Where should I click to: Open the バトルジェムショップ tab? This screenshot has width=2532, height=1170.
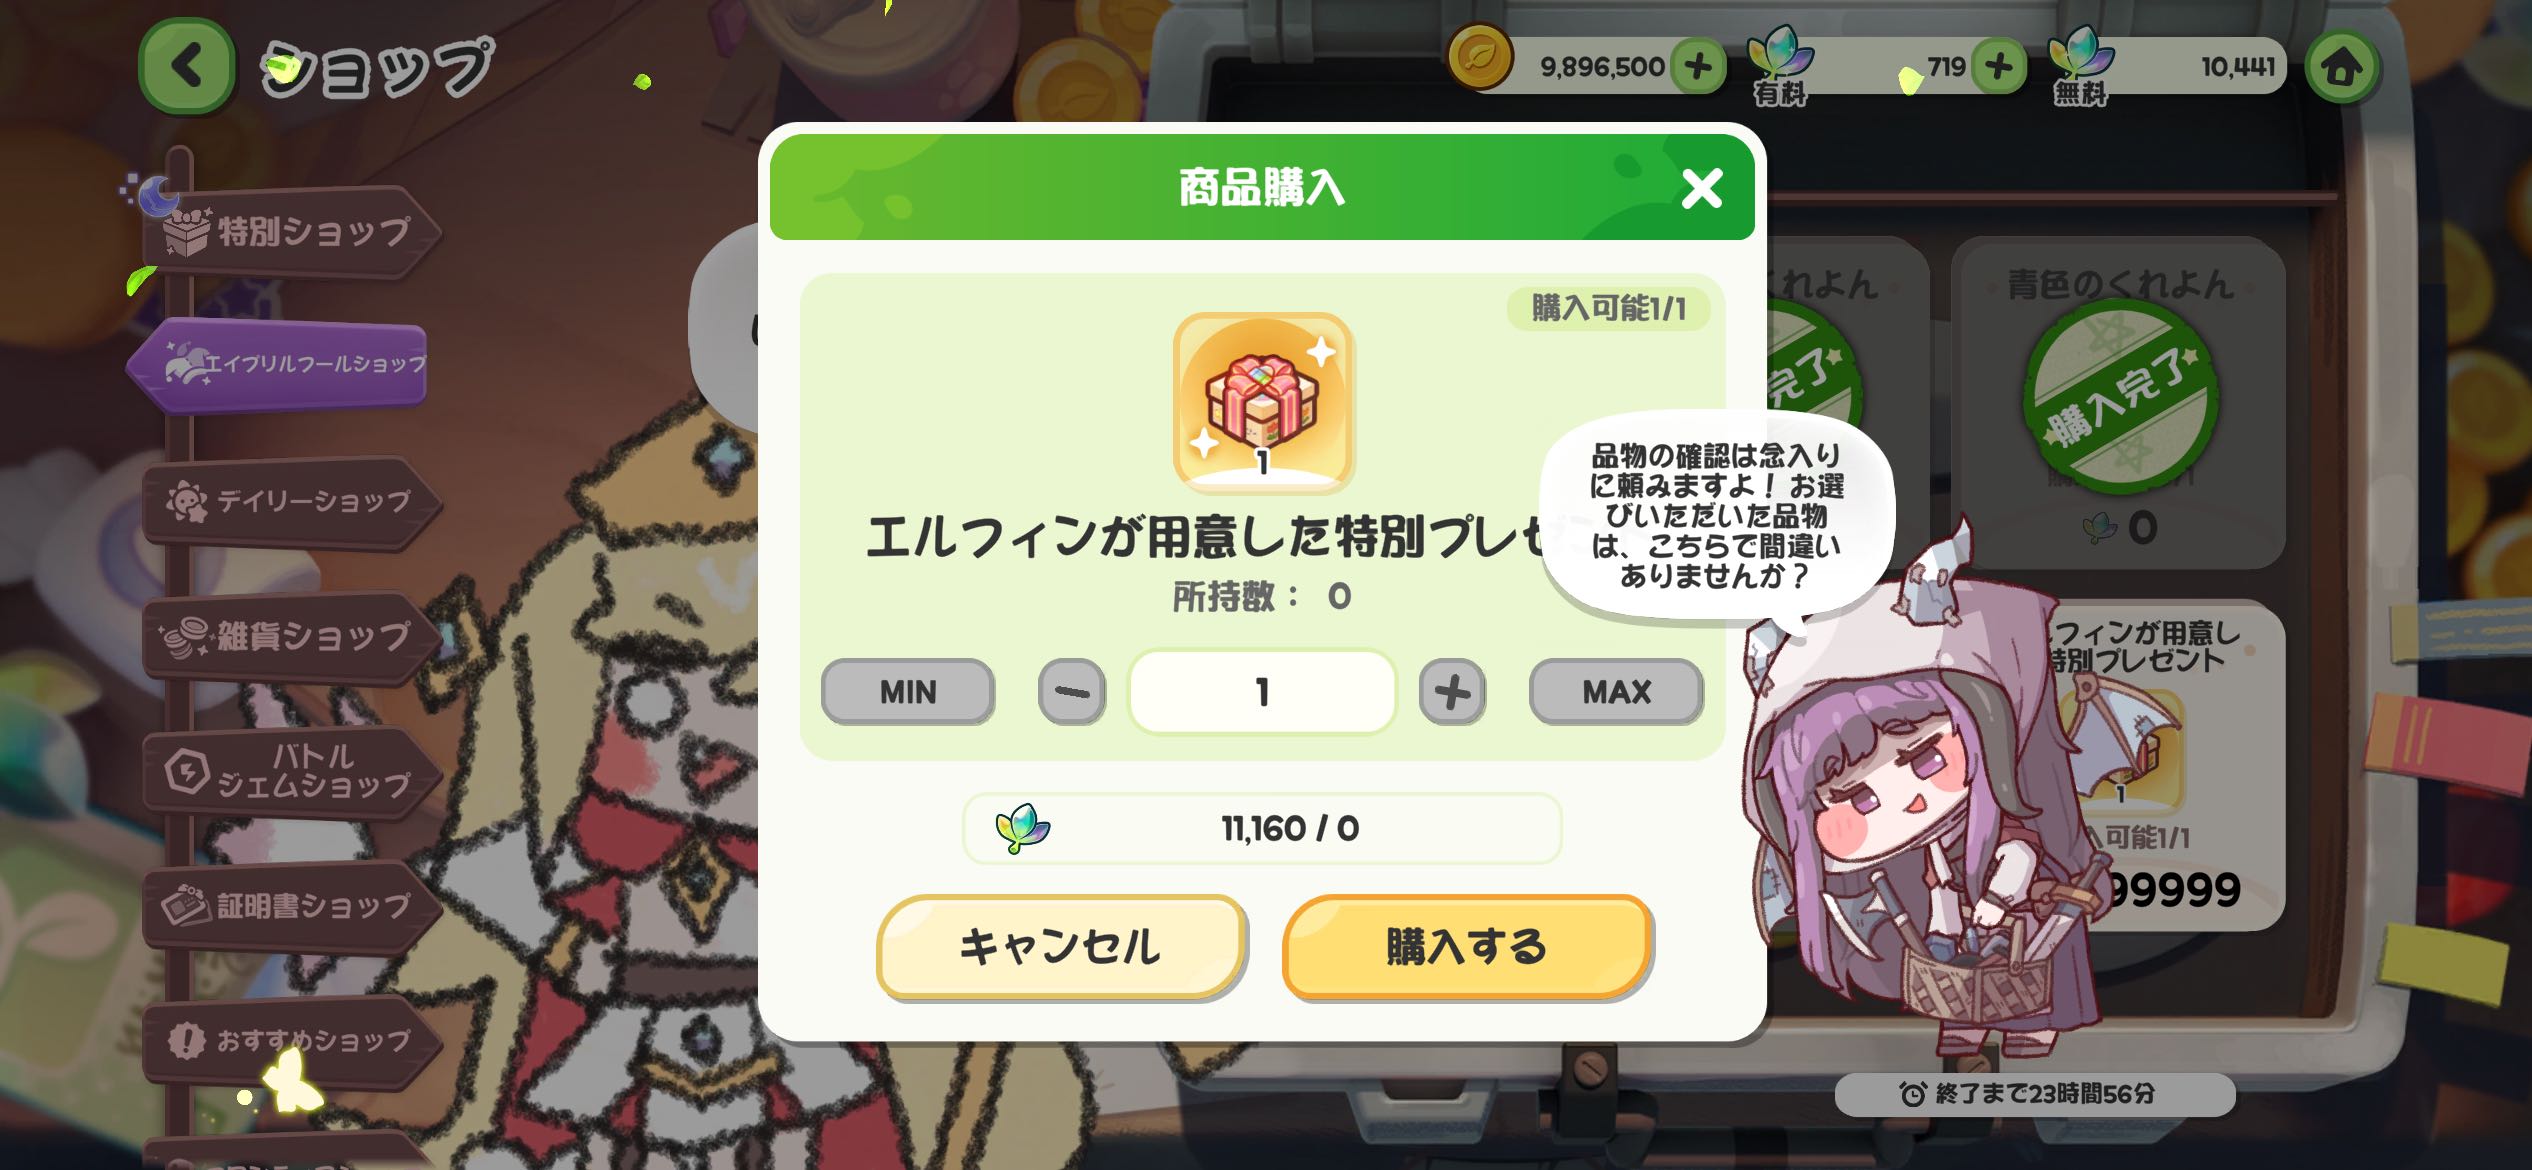point(292,771)
